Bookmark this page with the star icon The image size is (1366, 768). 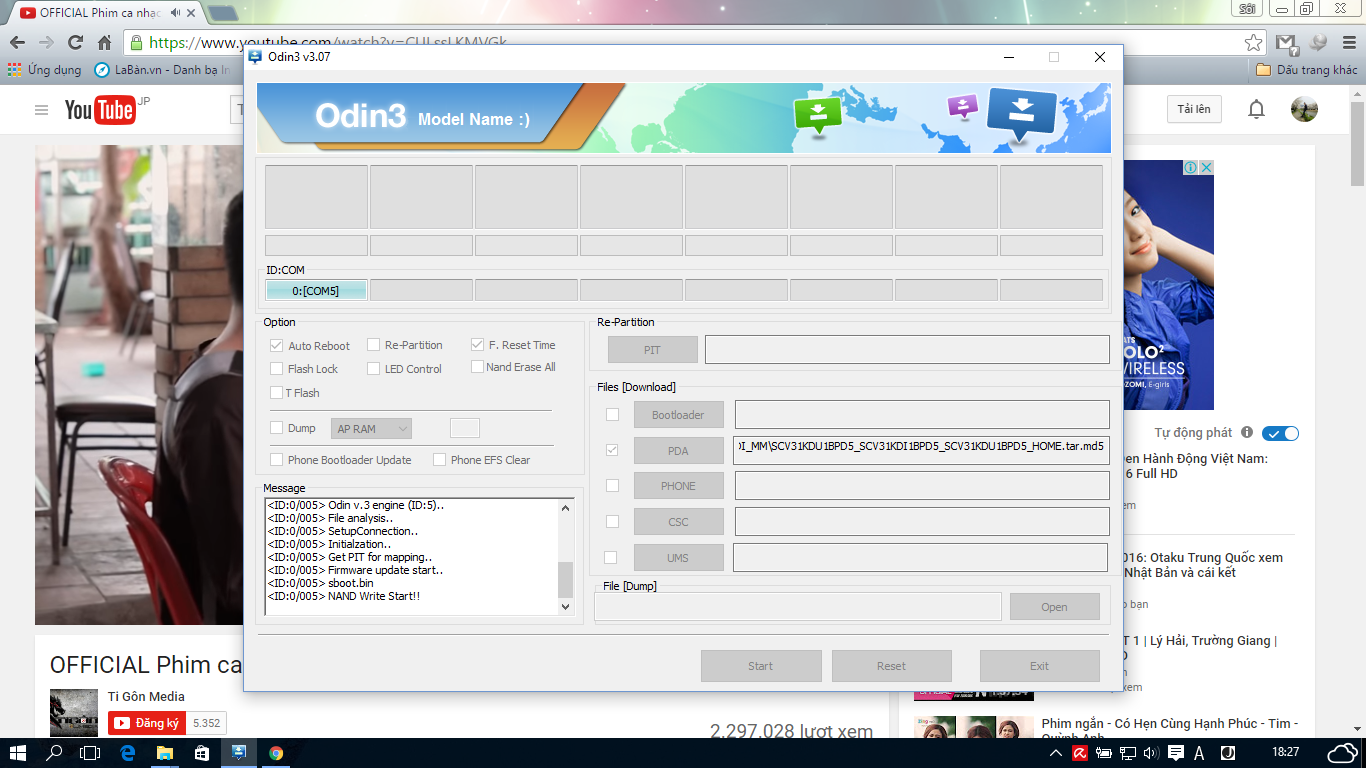(x=1253, y=43)
